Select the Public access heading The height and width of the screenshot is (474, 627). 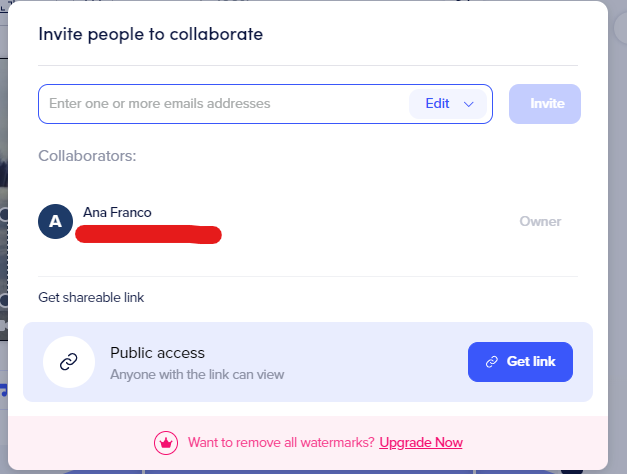coord(157,353)
